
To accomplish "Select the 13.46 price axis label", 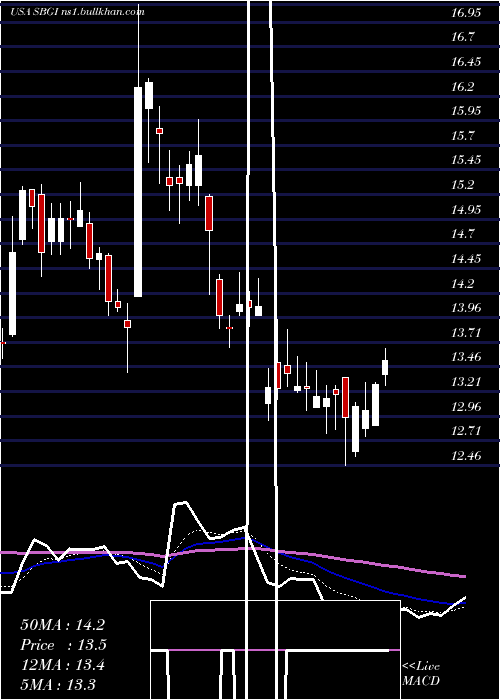I will tap(466, 357).
